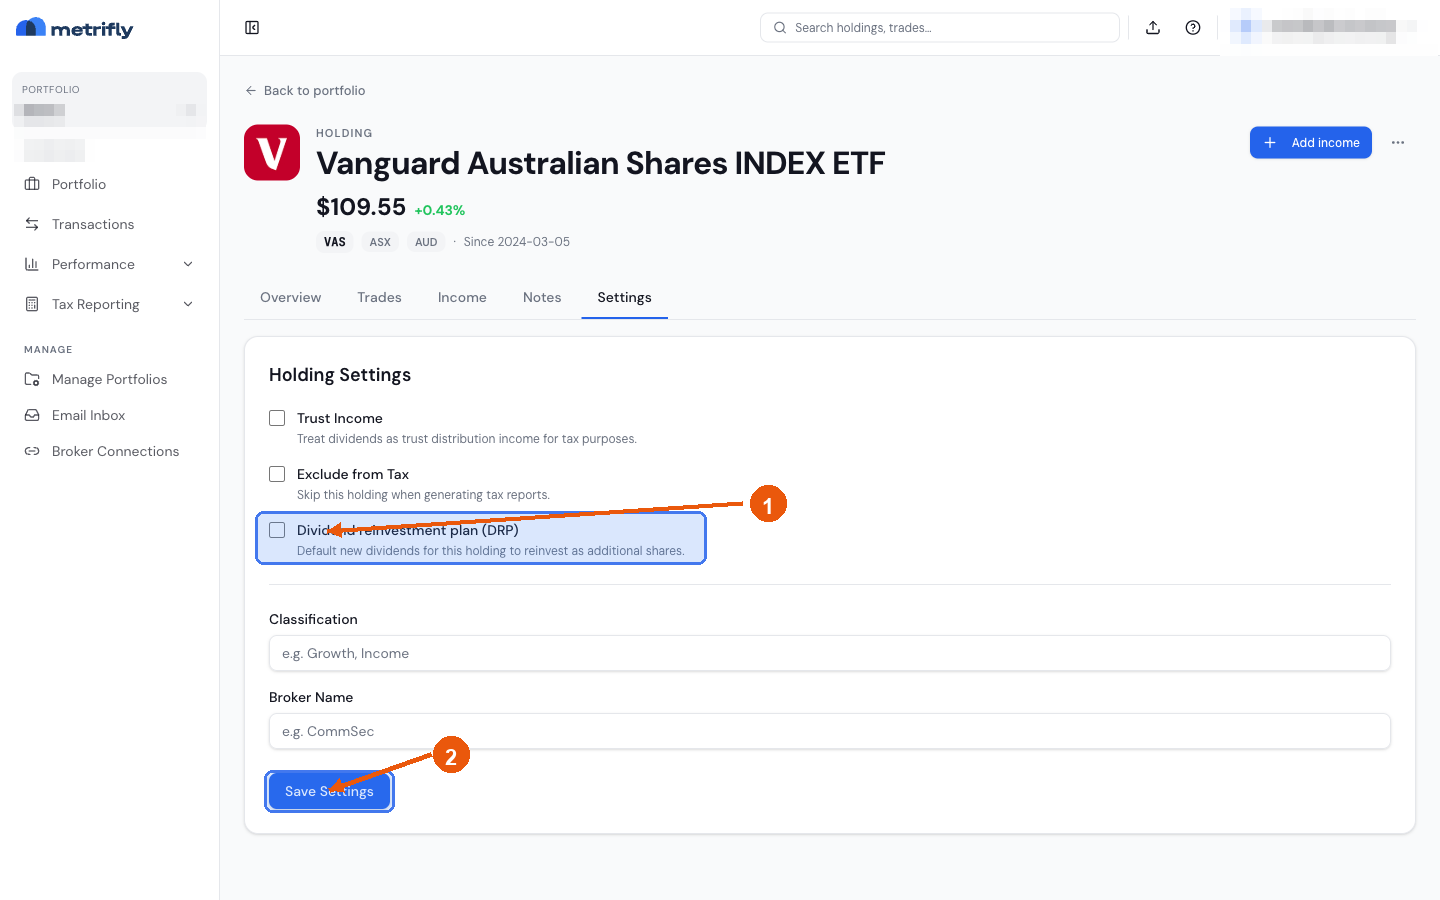Click the search magnifier icon
This screenshot has width=1440, height=900.
[x=780, y=28]
